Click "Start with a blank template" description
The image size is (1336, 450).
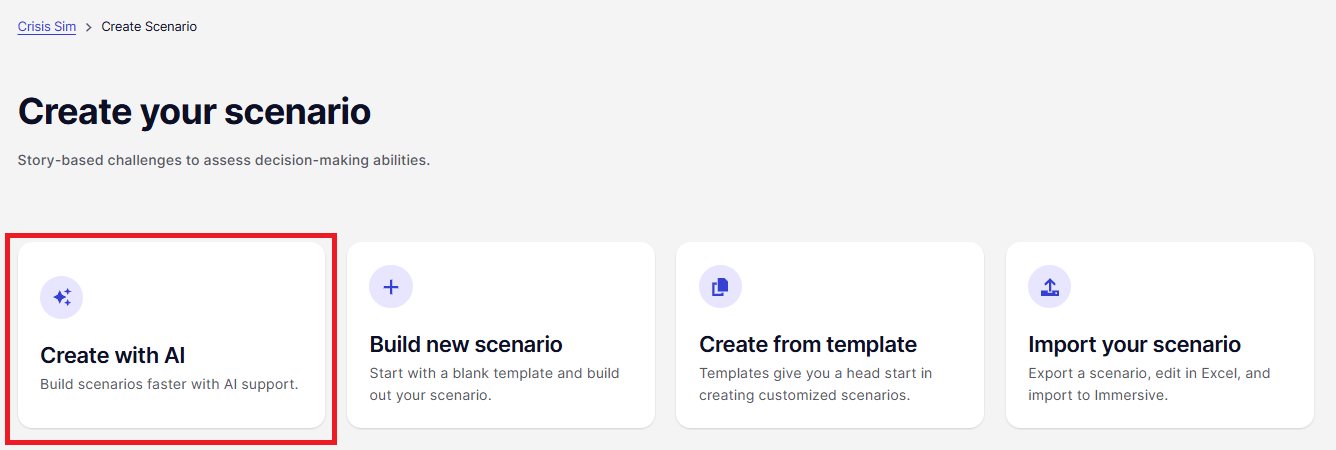pos(495,384)
